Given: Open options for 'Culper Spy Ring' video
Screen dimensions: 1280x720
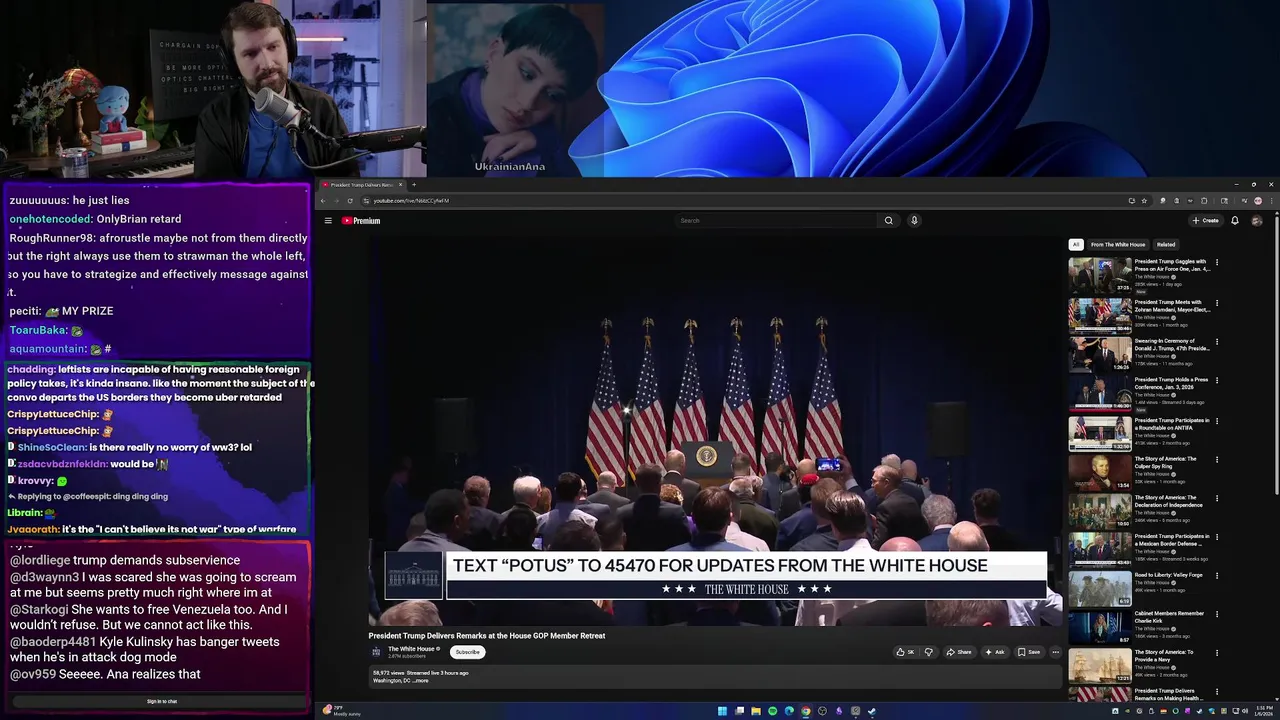Looking at the screenshot, I should 1217,460.
